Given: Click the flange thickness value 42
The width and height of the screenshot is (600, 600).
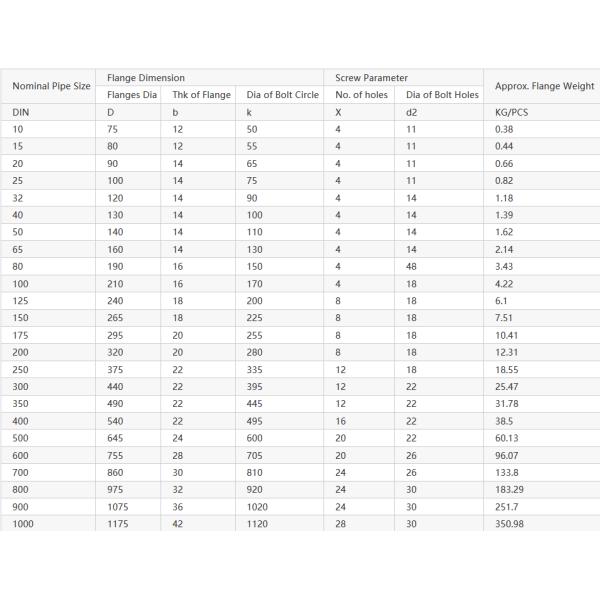Looking at the screenshot, I should click(178, 523).
